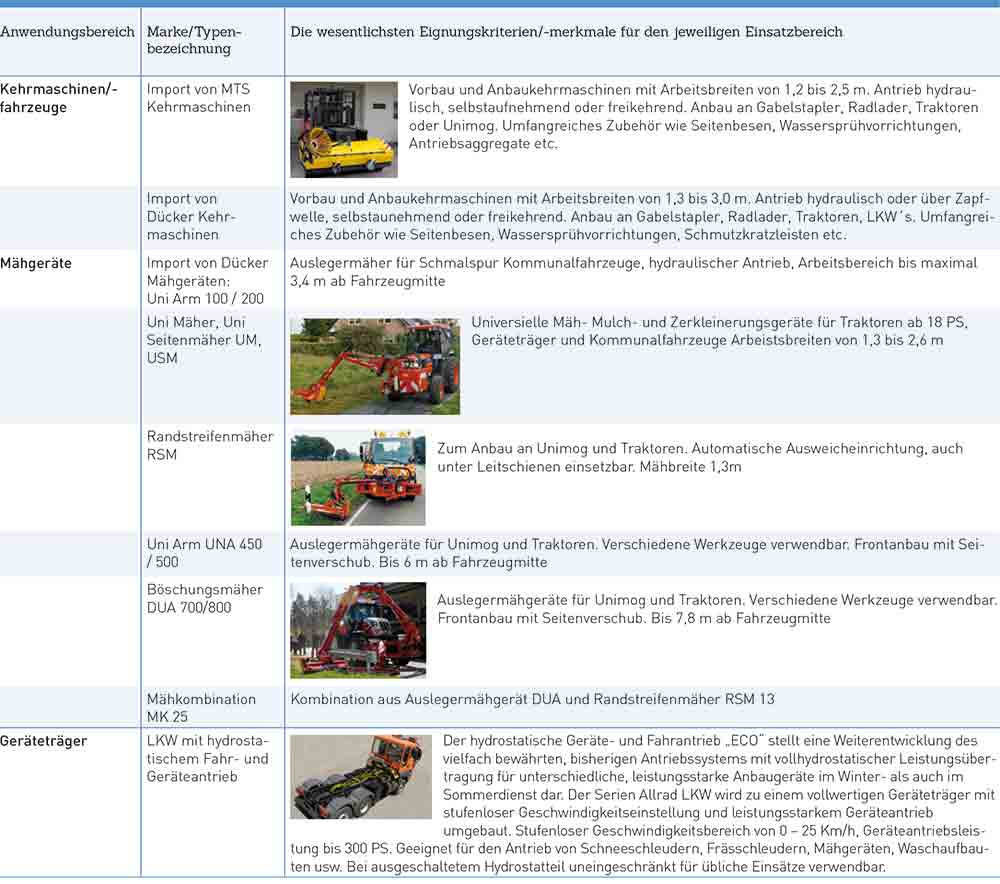Image resolution: width=1000 pixels, height=884 pixels.
Task: Click the Dücker description with 1,3 bis 3,0 m
Action: pos(642,217)
